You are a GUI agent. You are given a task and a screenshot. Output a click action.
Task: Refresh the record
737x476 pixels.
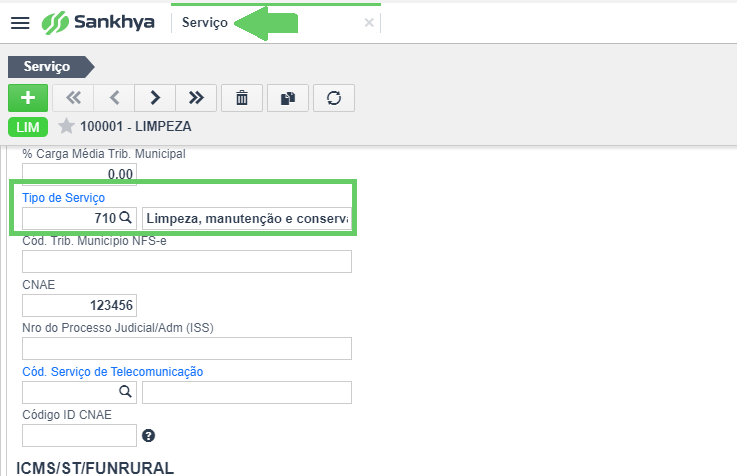point(334,98)
